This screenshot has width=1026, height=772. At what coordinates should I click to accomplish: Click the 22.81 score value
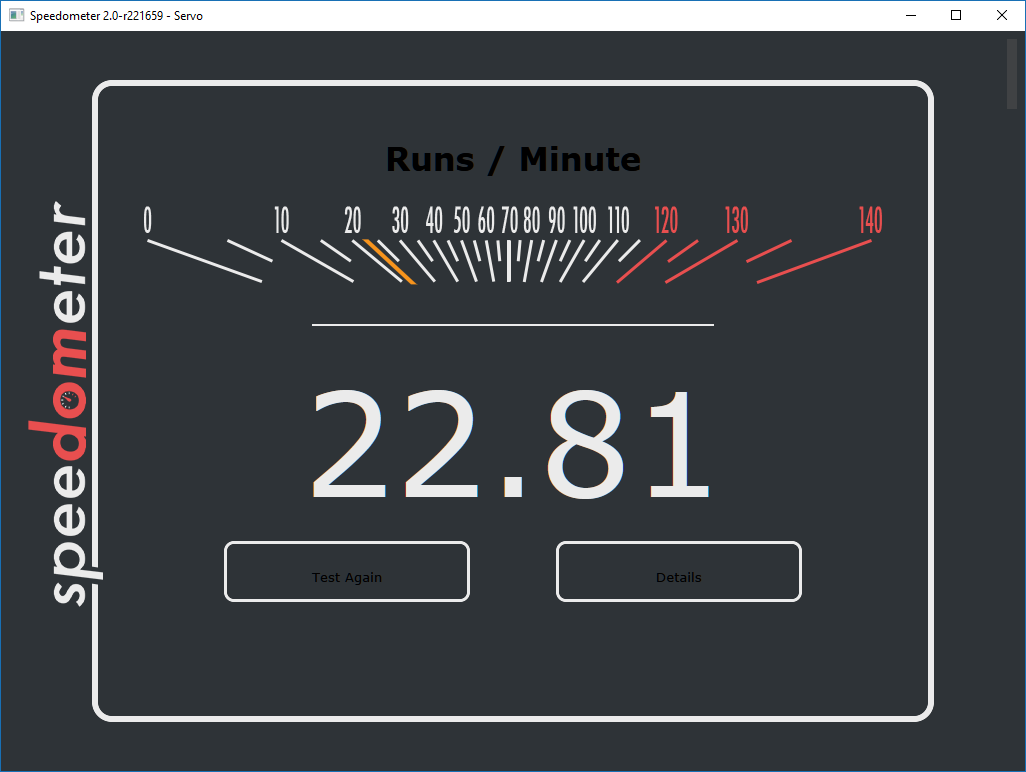(x=510, y=444)
